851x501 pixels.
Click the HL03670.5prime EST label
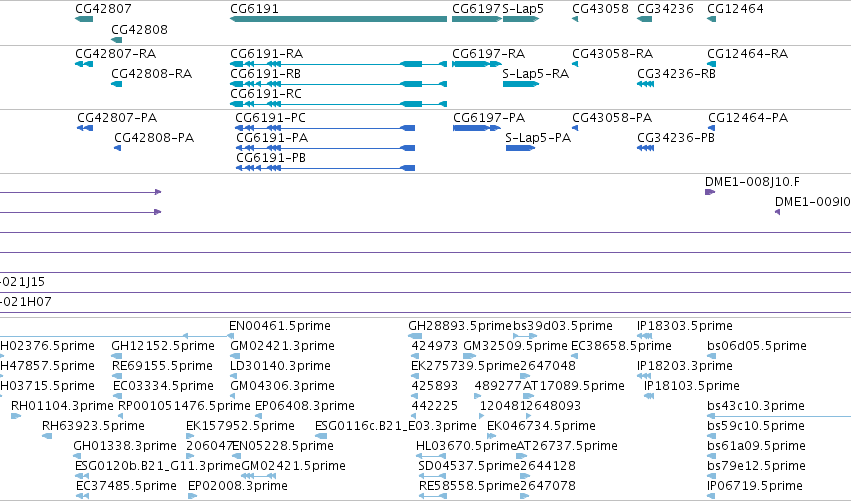(466, 446)
